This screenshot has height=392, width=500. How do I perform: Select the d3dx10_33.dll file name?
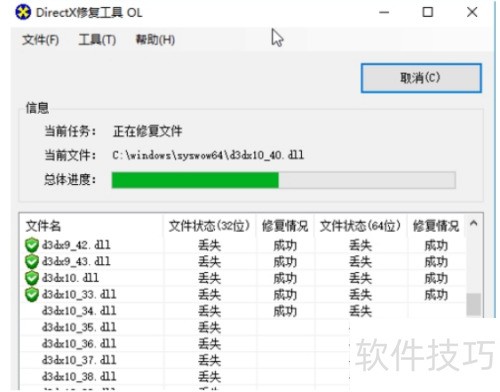pyautogui.click(x=79, y=295)
